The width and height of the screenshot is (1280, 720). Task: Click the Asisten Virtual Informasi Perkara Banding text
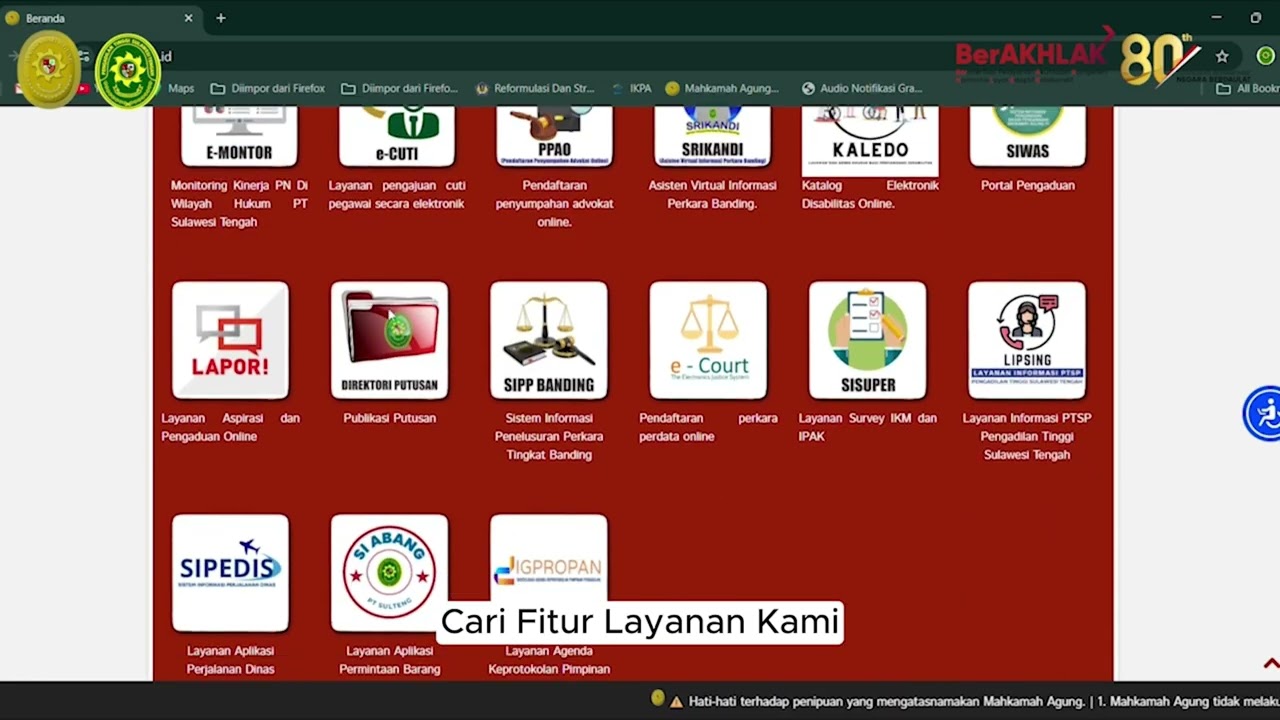(712, 194)
